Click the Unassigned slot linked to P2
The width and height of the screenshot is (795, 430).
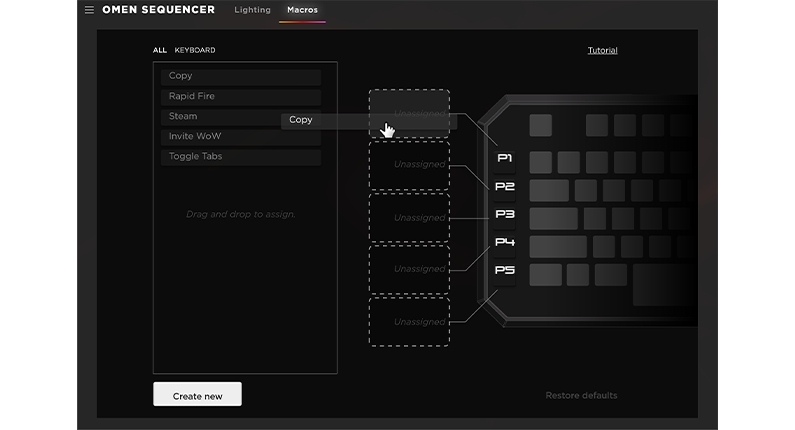[409, 166]
